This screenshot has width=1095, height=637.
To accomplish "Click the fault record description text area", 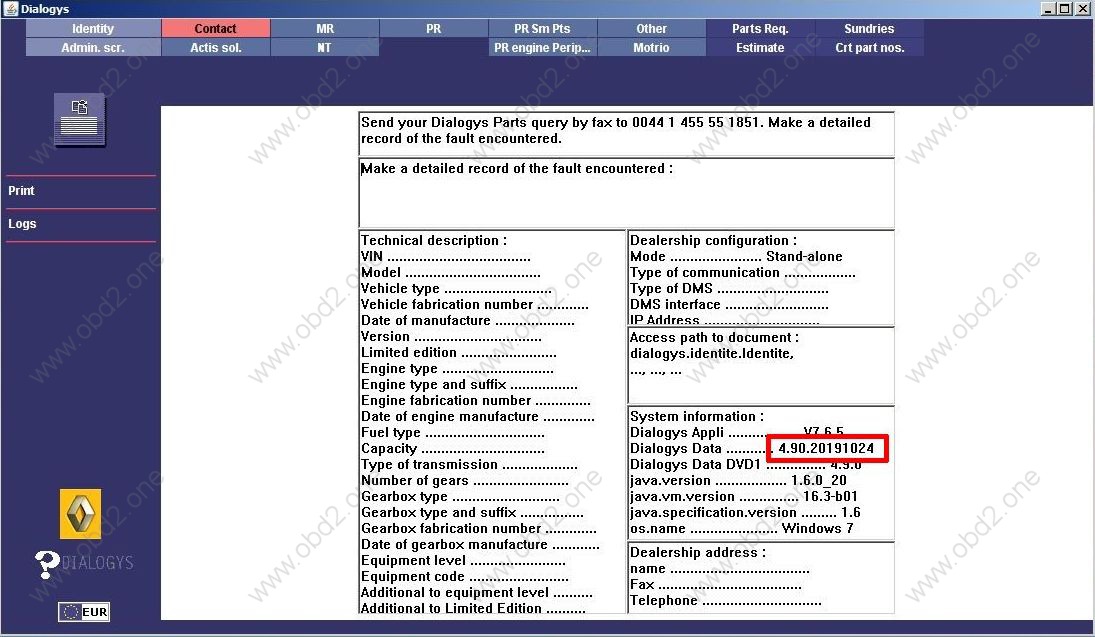I will click(625, 200).
